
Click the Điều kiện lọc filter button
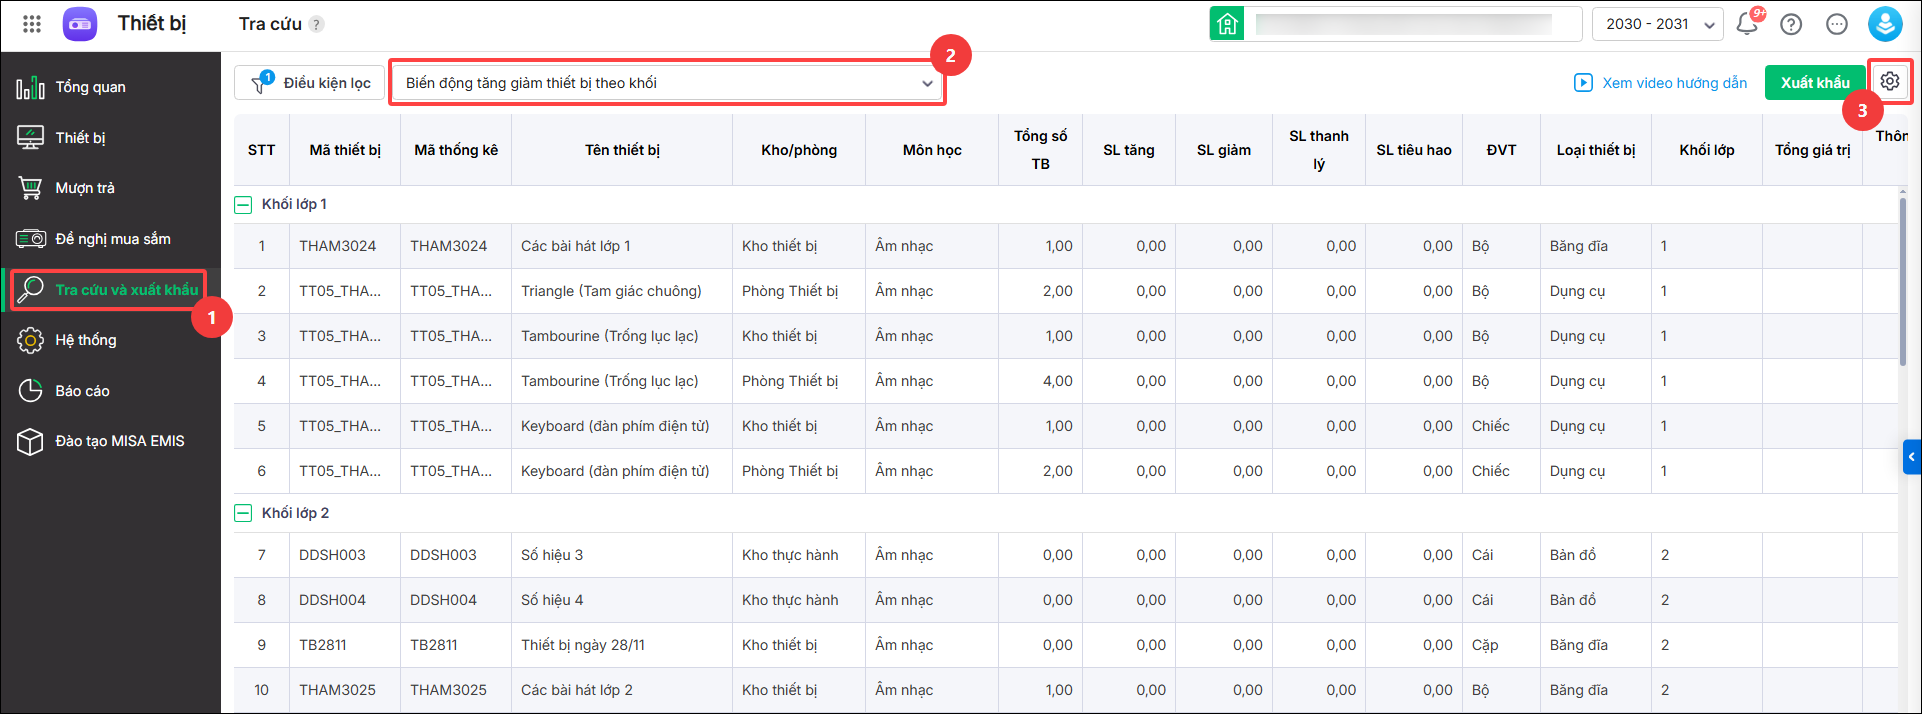click(312, 83)
